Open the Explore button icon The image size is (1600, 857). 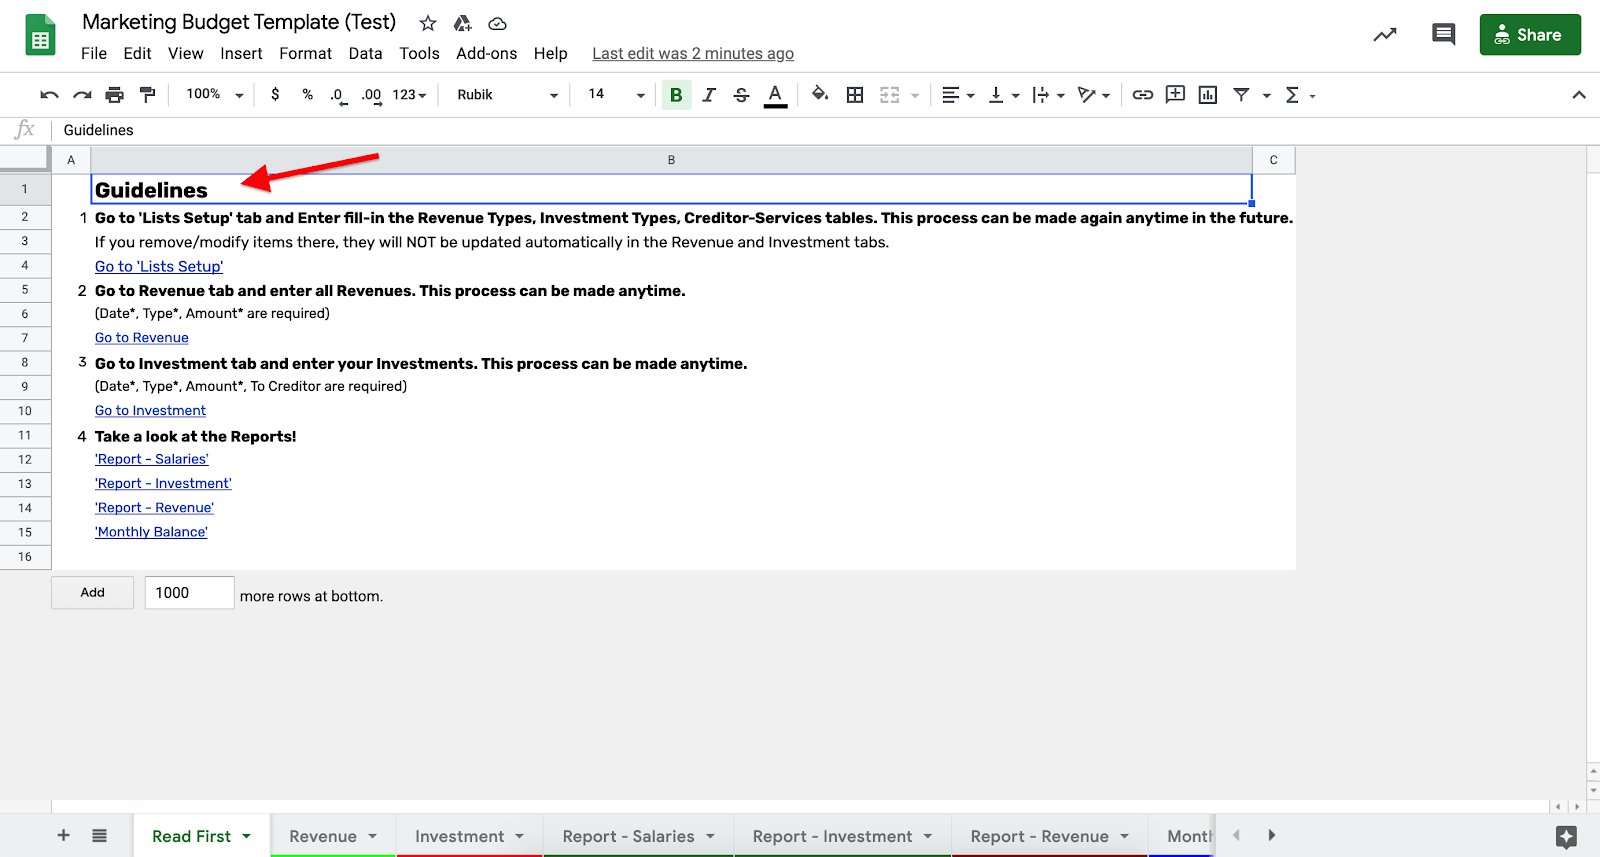coord(1566,836)
